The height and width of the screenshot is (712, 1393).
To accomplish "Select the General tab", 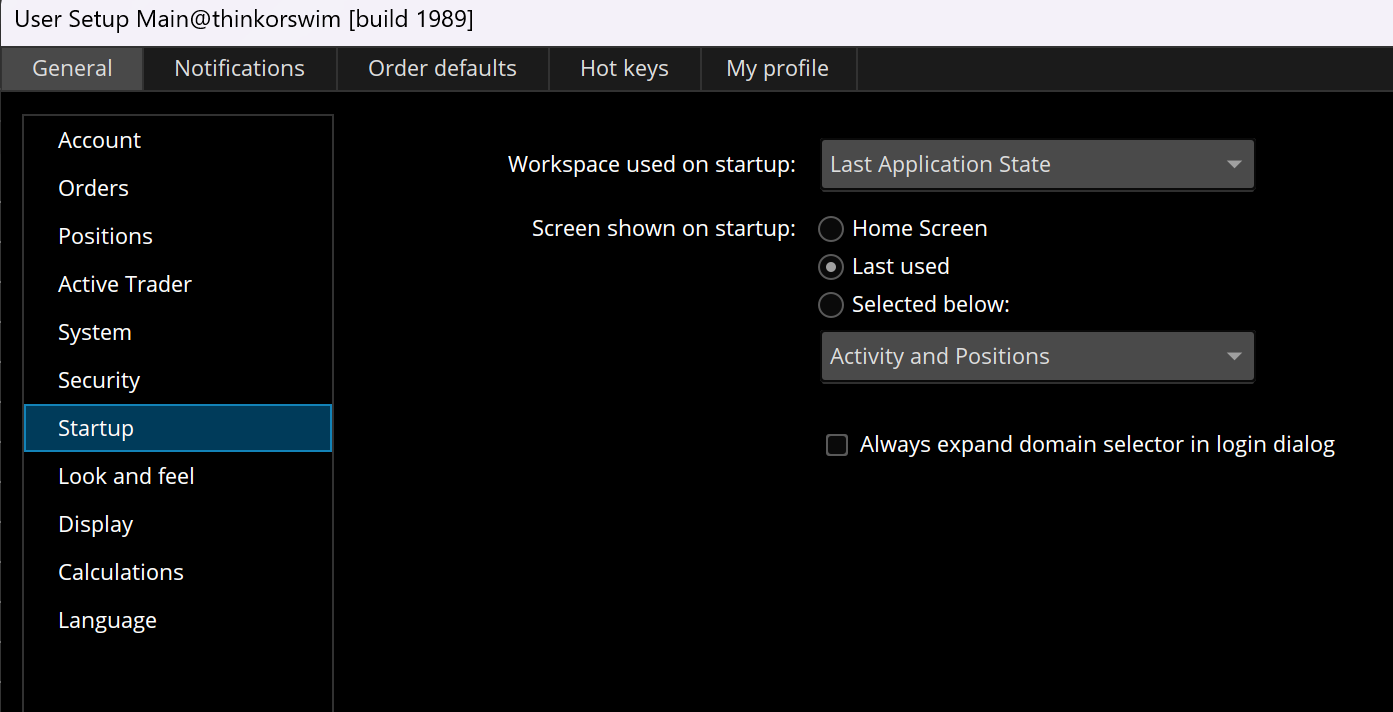I will click(x=72, y=69).
